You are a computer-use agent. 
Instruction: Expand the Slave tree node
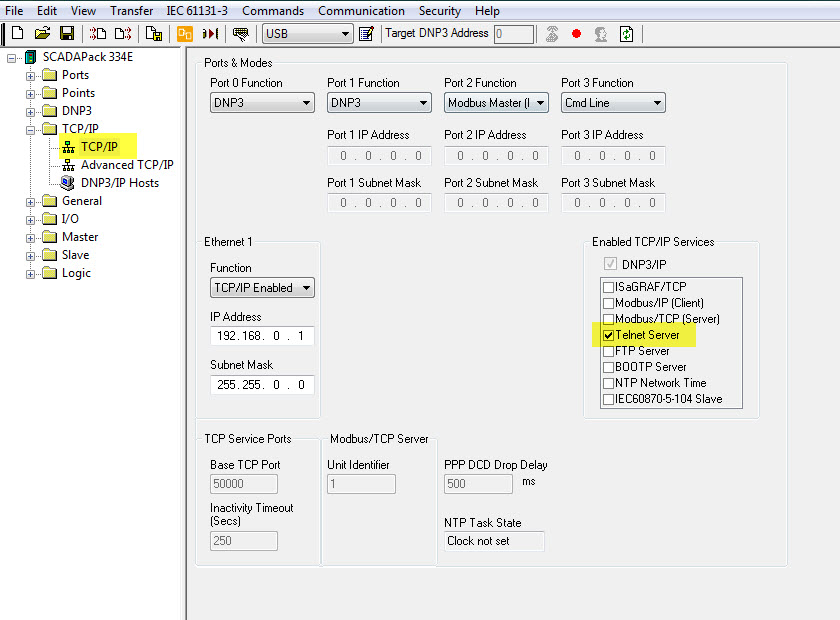31,256
